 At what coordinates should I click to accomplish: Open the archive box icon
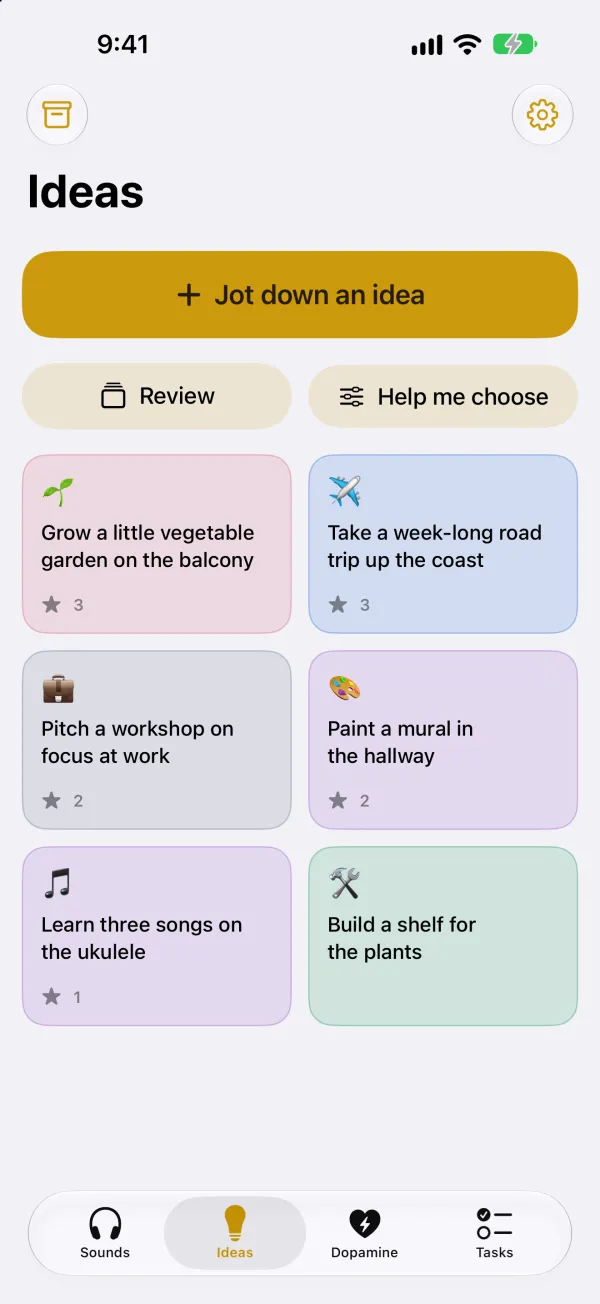(57, 115)
